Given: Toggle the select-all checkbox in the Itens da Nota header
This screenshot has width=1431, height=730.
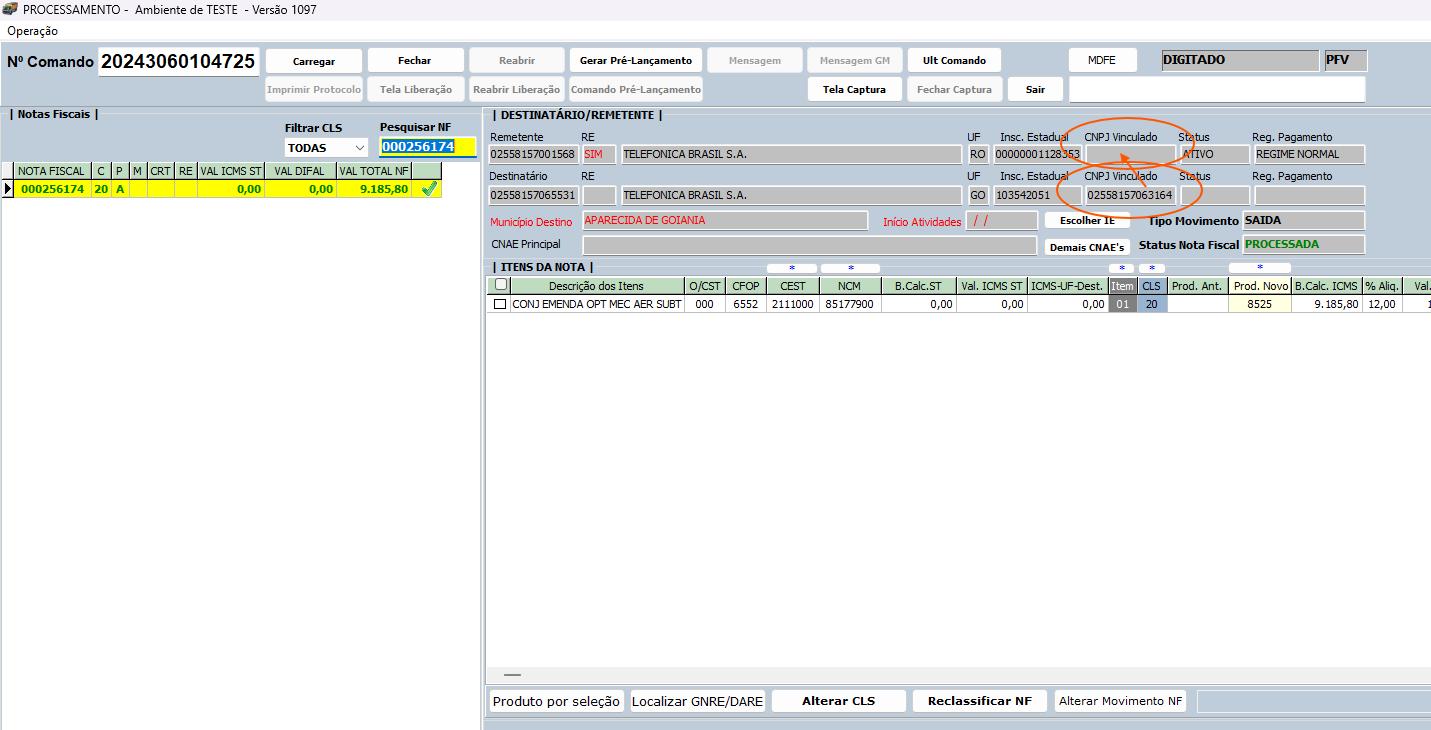Looking at the screenshot, I should [x=501, y=285].
